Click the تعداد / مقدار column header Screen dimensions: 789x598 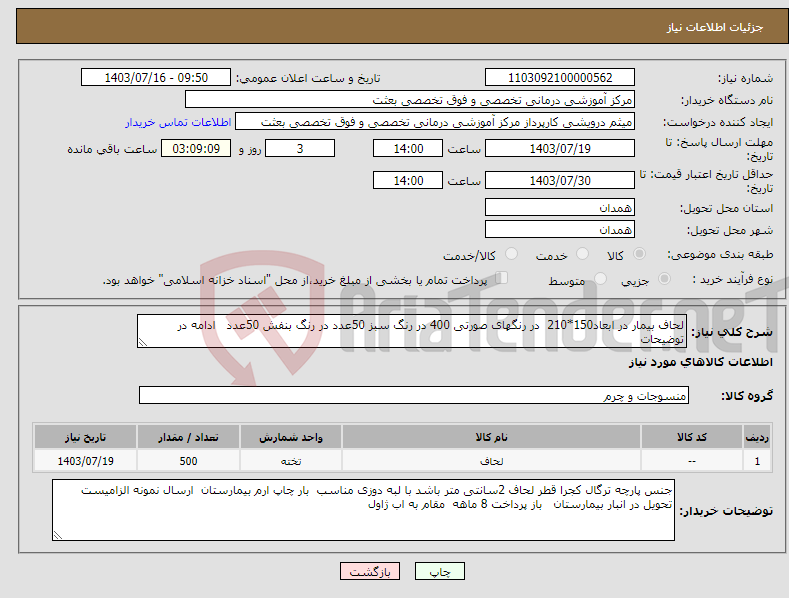[x=188, y=437]
